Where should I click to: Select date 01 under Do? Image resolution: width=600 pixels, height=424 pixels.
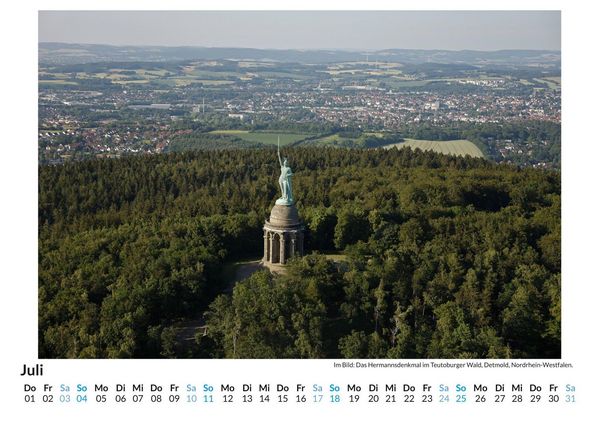[29, 399]
